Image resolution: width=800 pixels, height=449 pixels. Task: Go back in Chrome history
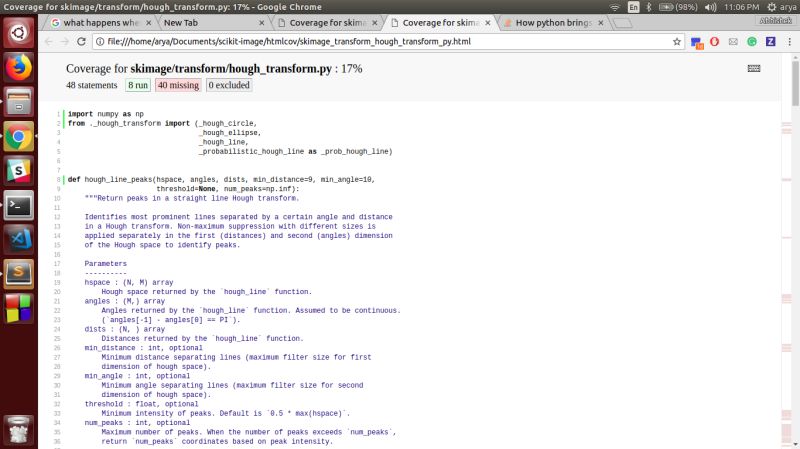[48, 42]
